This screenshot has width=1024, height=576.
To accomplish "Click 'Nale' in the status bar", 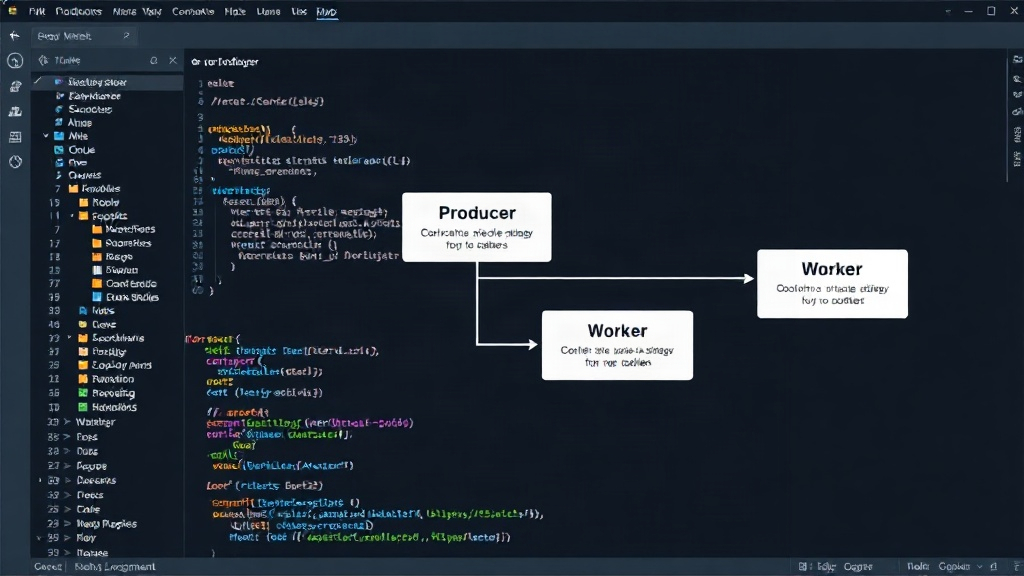I will 918,567.
